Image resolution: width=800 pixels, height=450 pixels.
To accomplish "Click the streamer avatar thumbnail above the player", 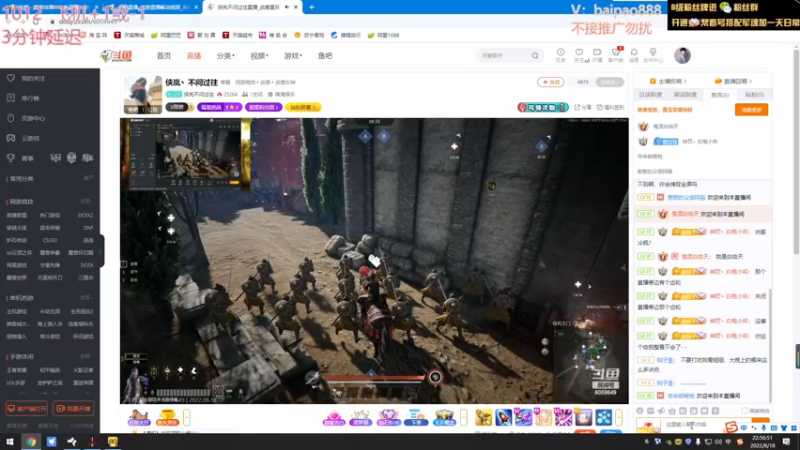I will tap(142, 95).
